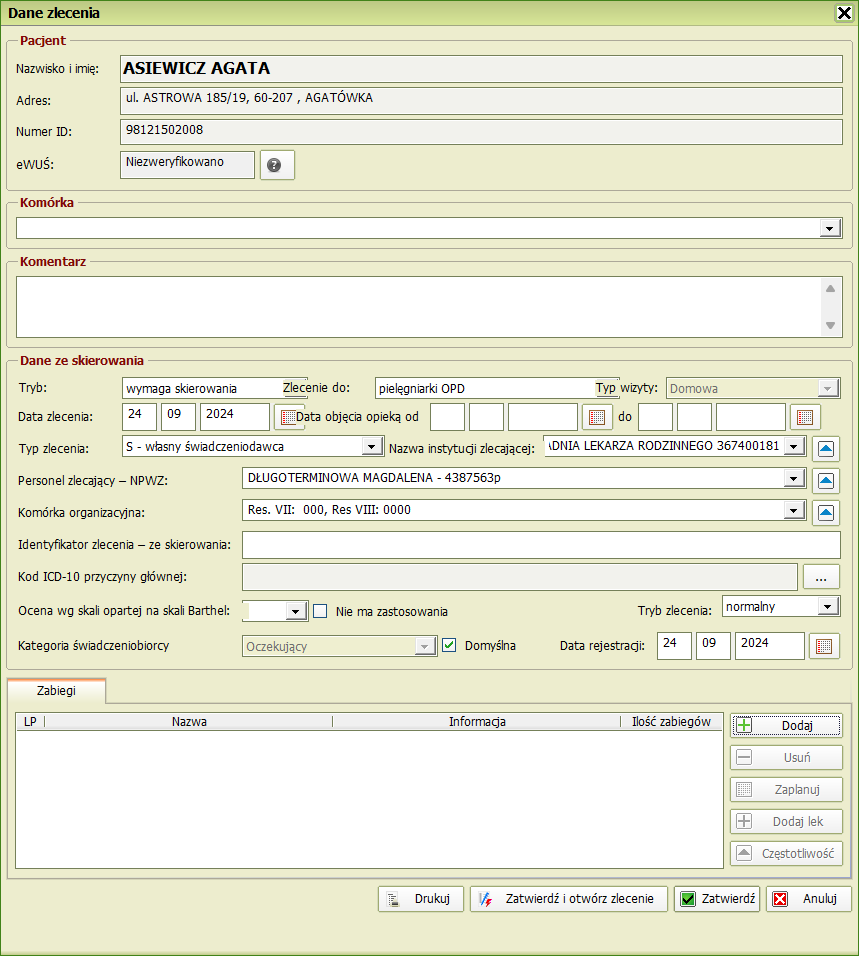Image resolution: width=859 pixels, height=956 pixels.
Task: Expand the Tryb zlecenia dropdown
Action: (x=827, y=607)
